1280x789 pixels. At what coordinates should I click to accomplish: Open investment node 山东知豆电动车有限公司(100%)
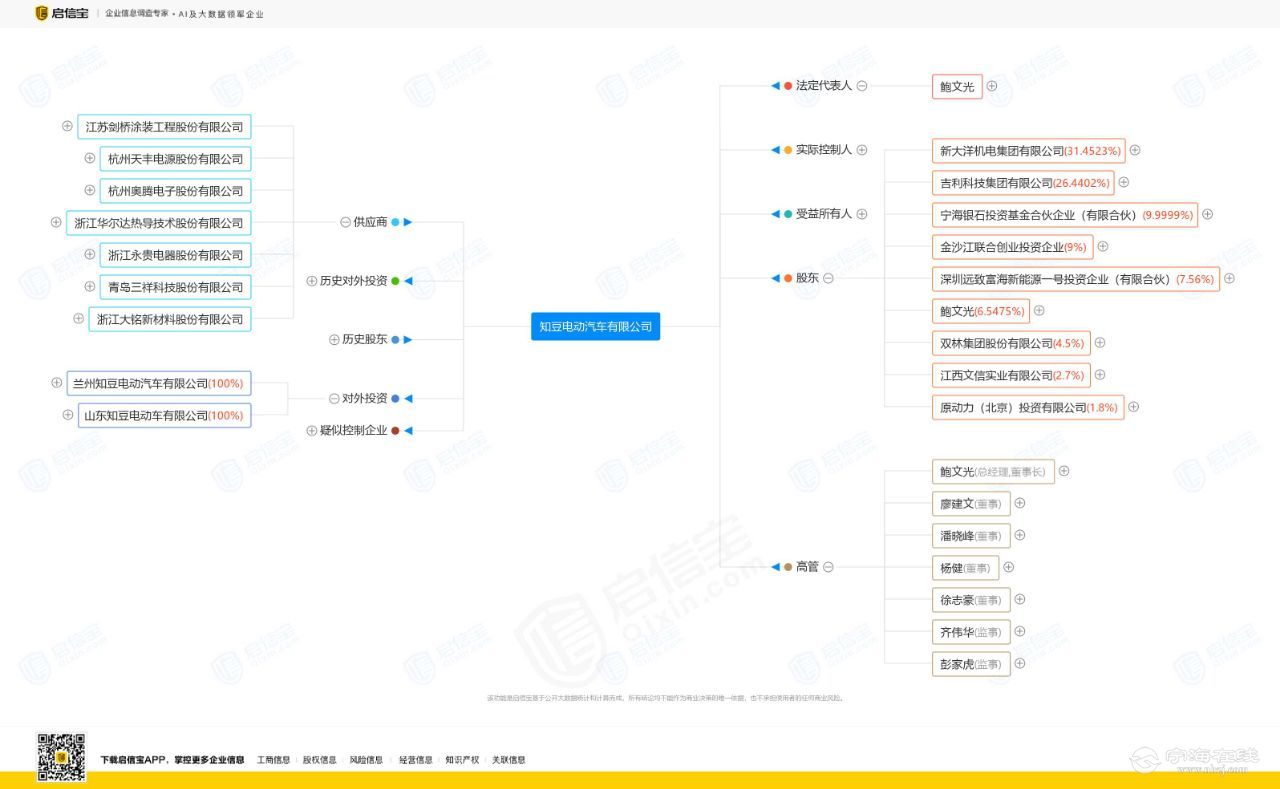(164, 415)
